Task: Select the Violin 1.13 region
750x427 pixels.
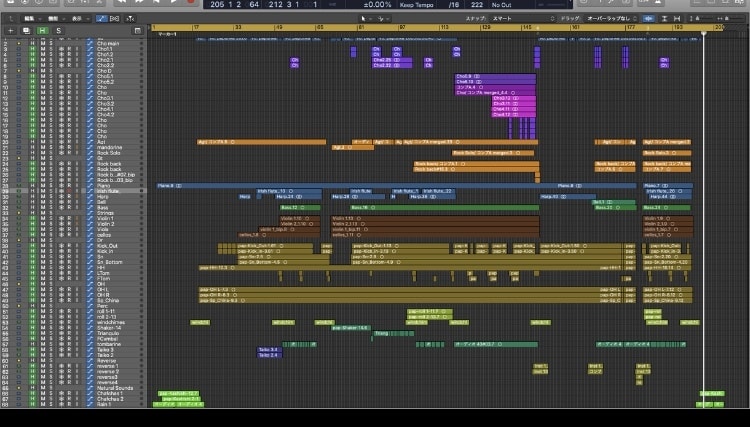Action: [435, 219]
